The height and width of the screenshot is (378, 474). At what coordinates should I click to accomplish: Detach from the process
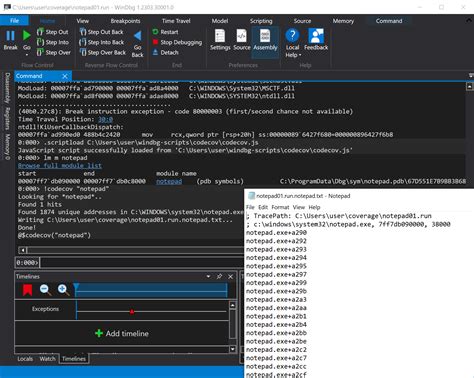click(x=165, y=52)
